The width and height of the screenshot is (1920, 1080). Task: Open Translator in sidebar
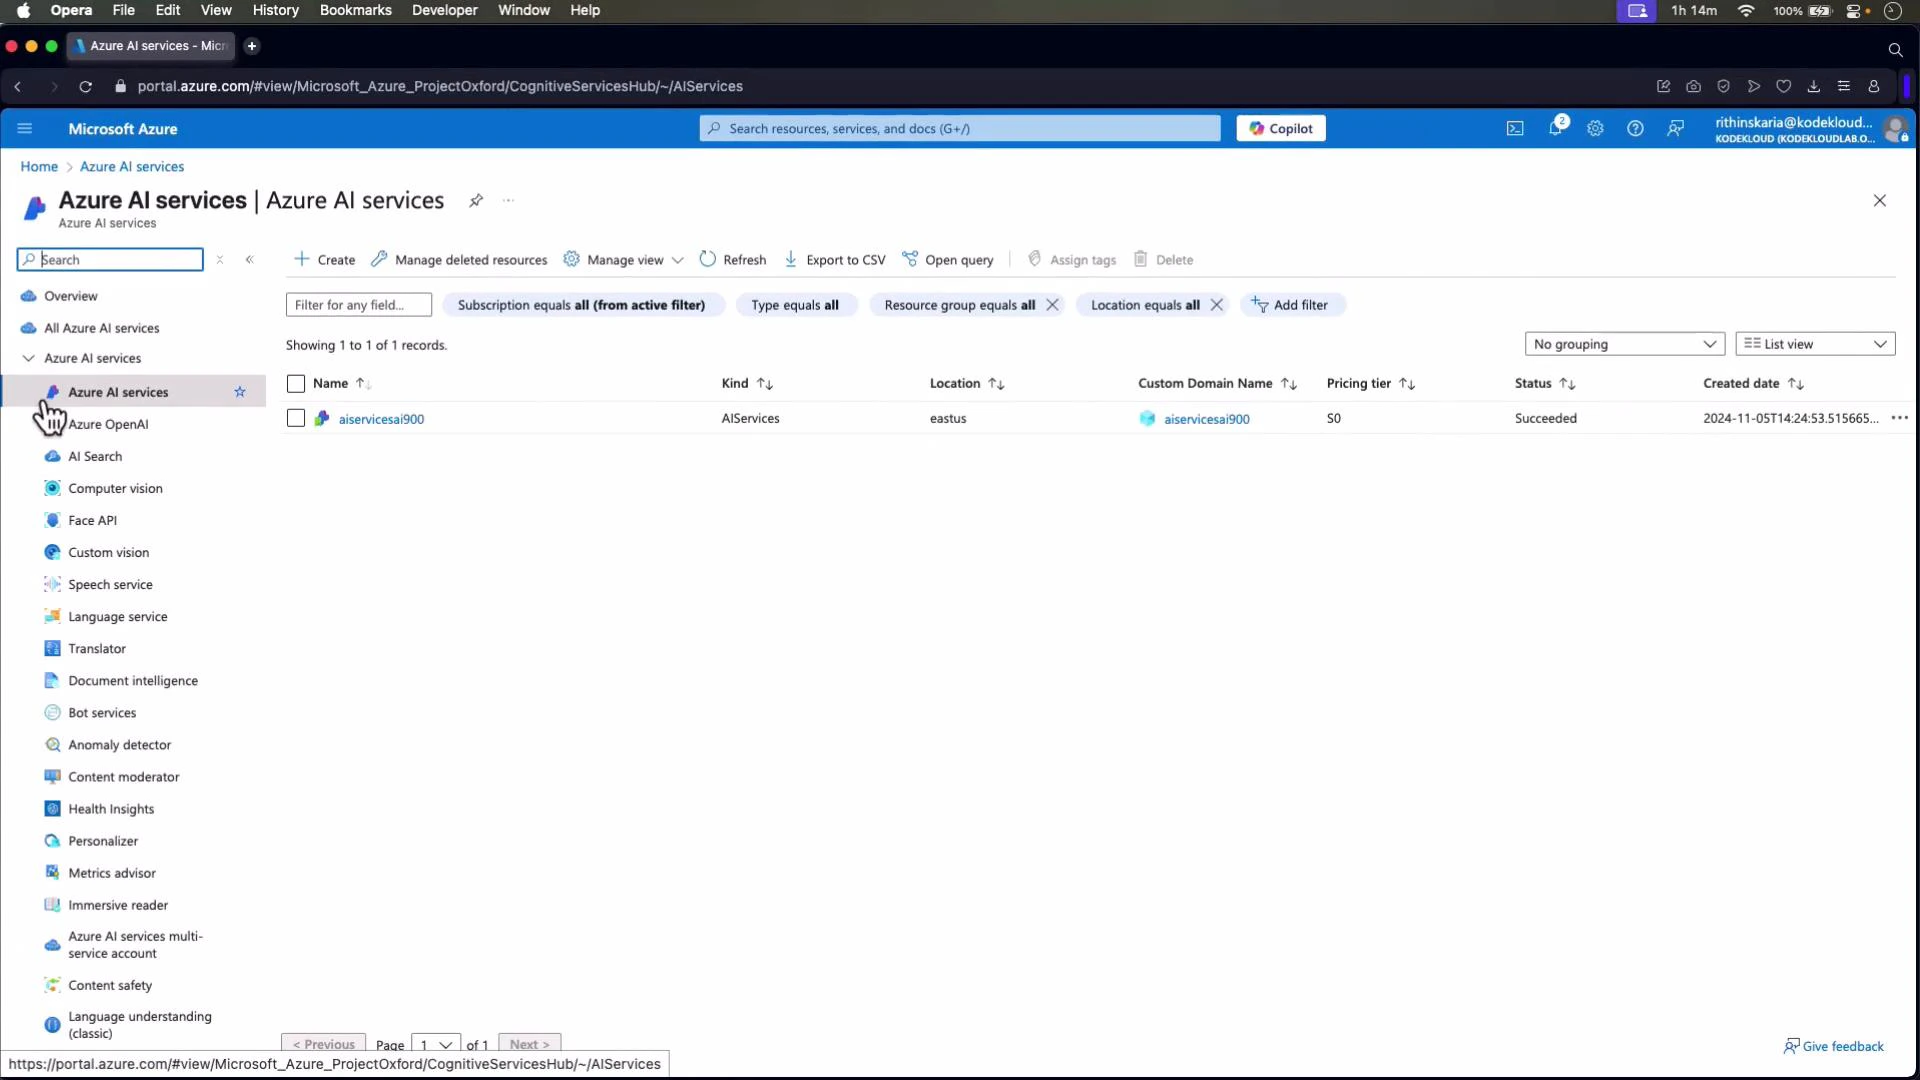[97, 648]
